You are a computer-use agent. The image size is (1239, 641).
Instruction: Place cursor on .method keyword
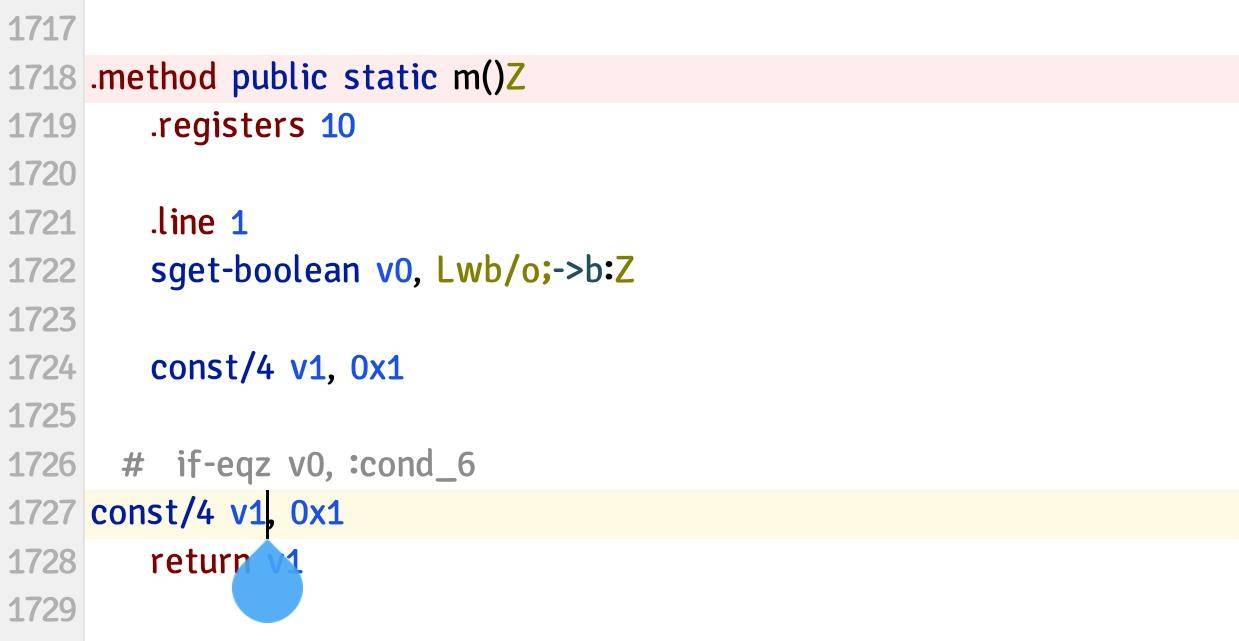click(x=153, y=78)
